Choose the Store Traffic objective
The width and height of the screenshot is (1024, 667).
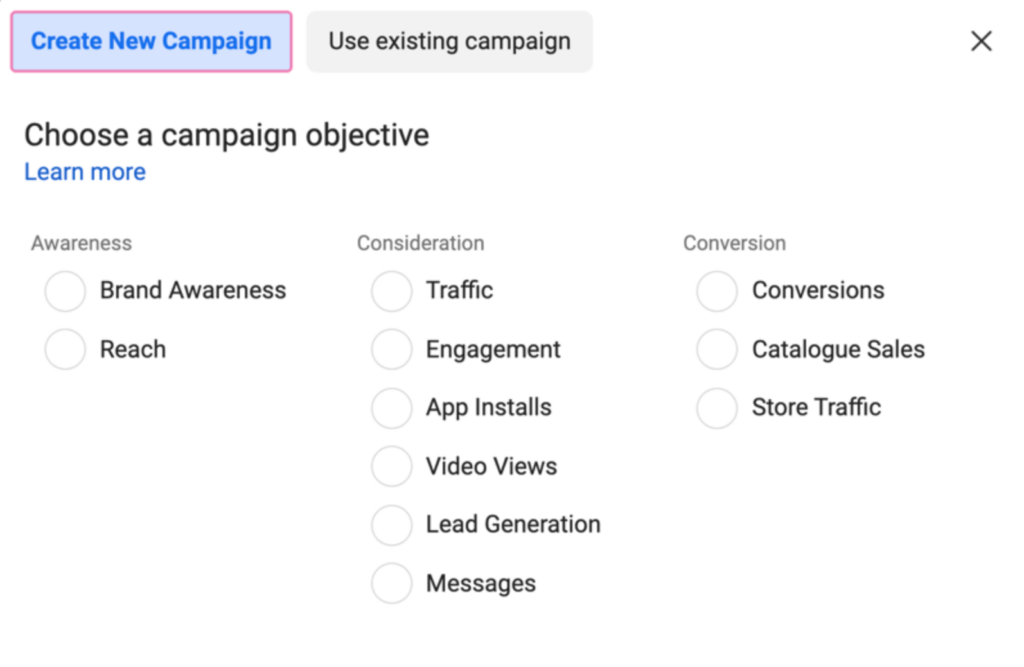click(x=717, y=407)
